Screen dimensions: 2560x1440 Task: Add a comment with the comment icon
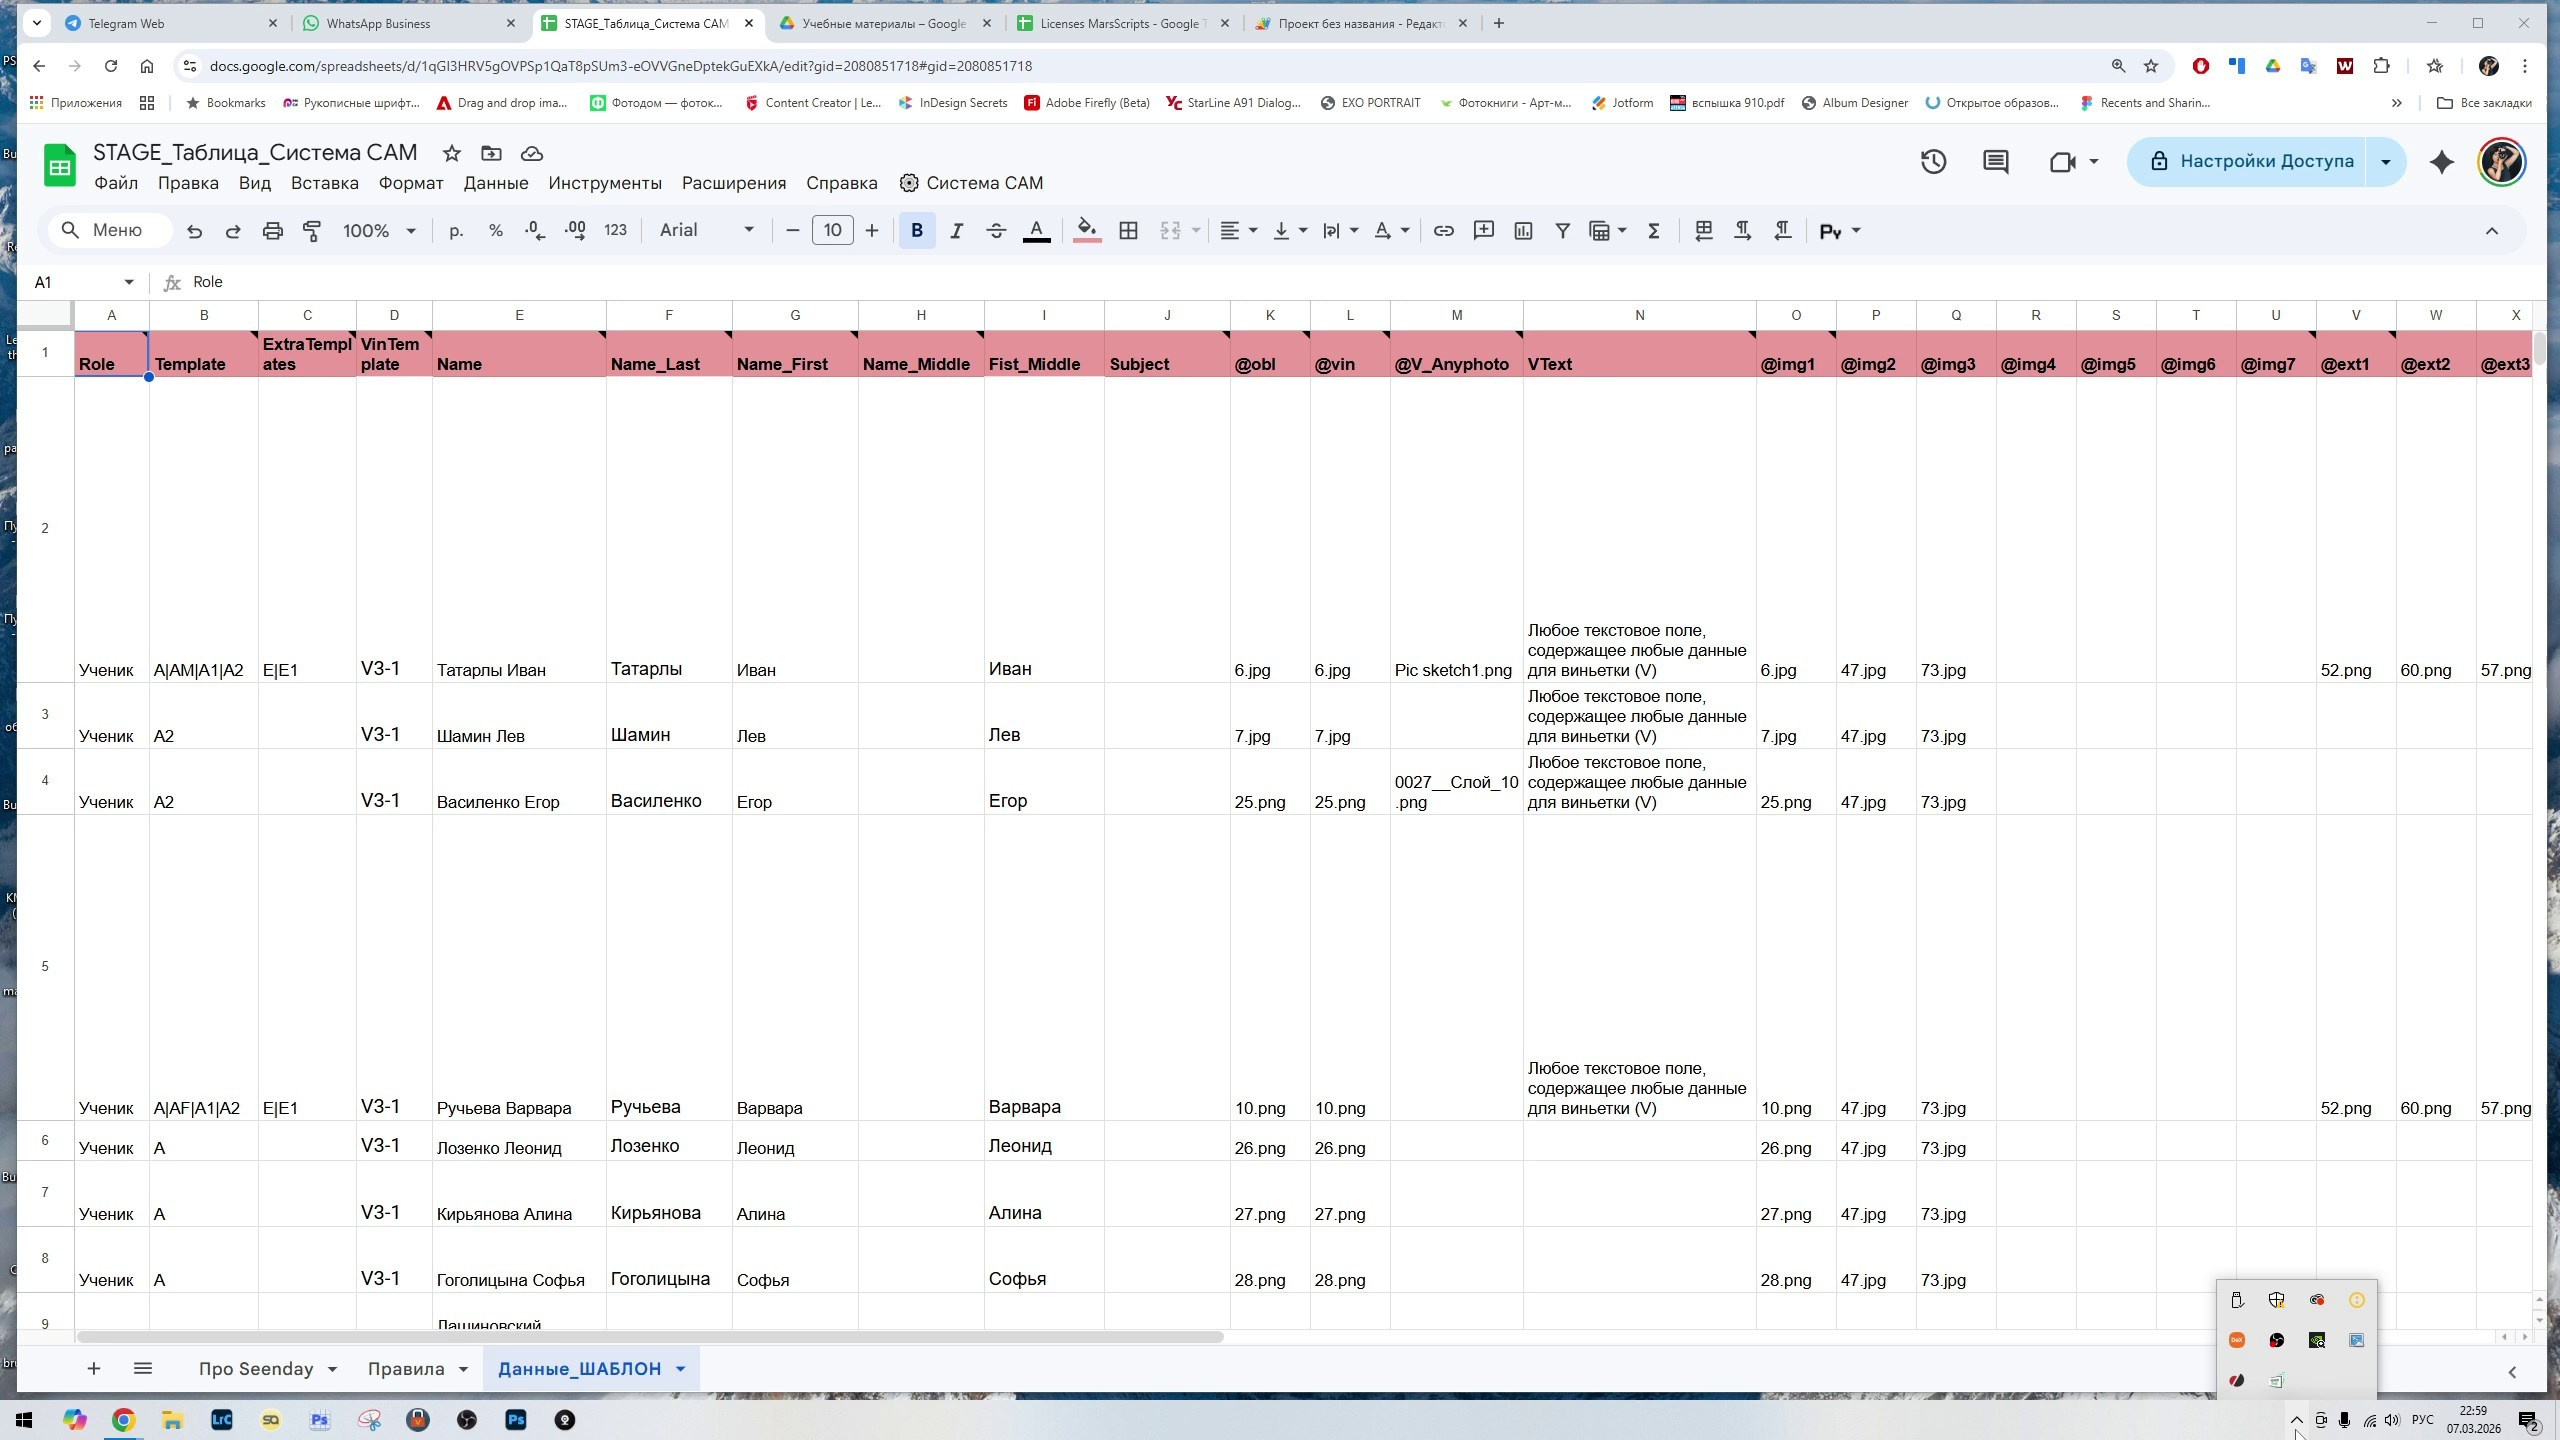1483,231
